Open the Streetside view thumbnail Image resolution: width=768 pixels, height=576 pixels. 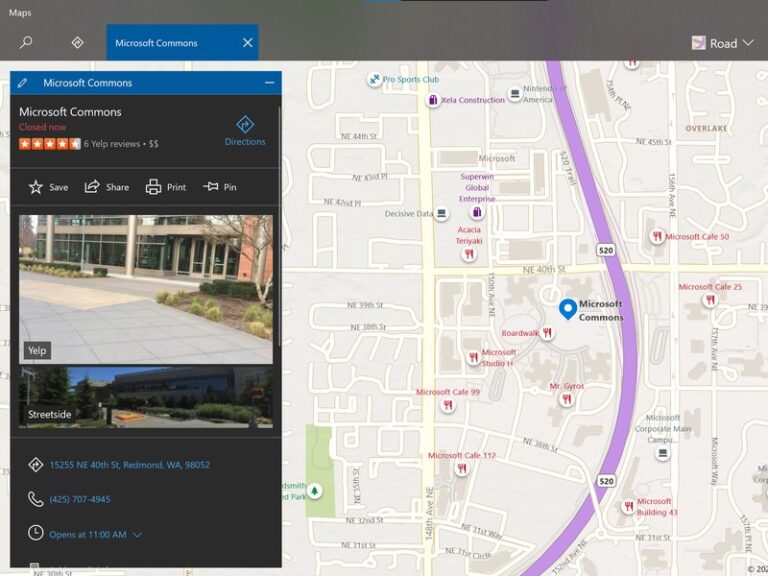[x=145, y=397]
